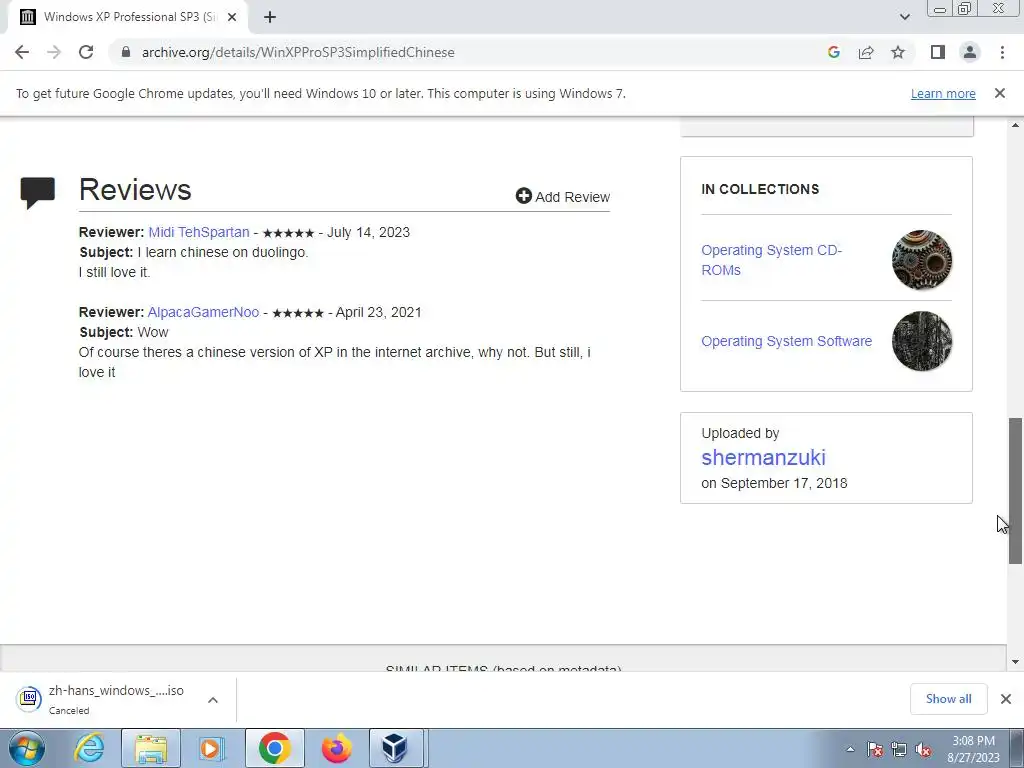Click the Chrome taskbar icon
The height and width of the screenshot is (768, 1024).
click(274, 748)
